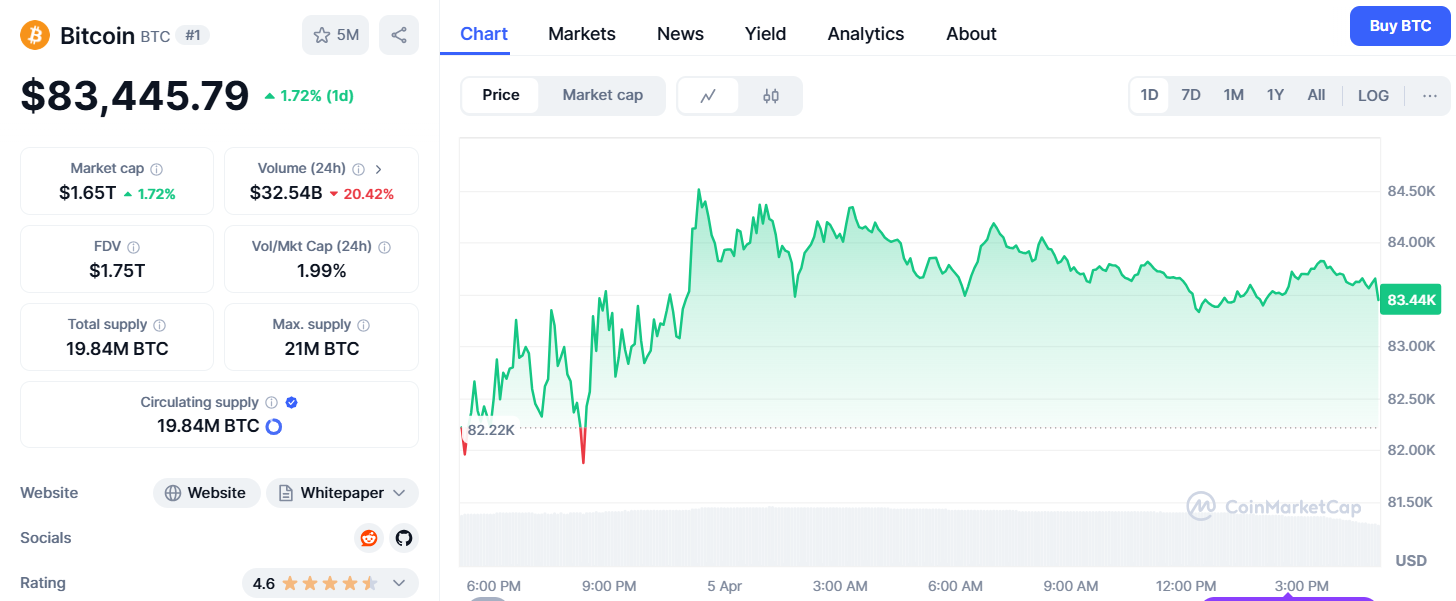Click the 21M BTC max supply value
This screenshot has width=1456, height=601.
(322, 349)
